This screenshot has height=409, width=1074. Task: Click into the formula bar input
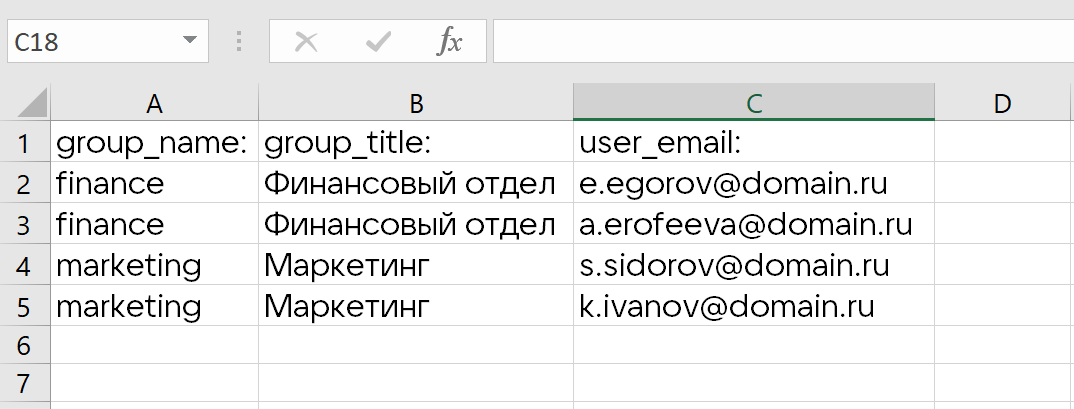point(780,42)
